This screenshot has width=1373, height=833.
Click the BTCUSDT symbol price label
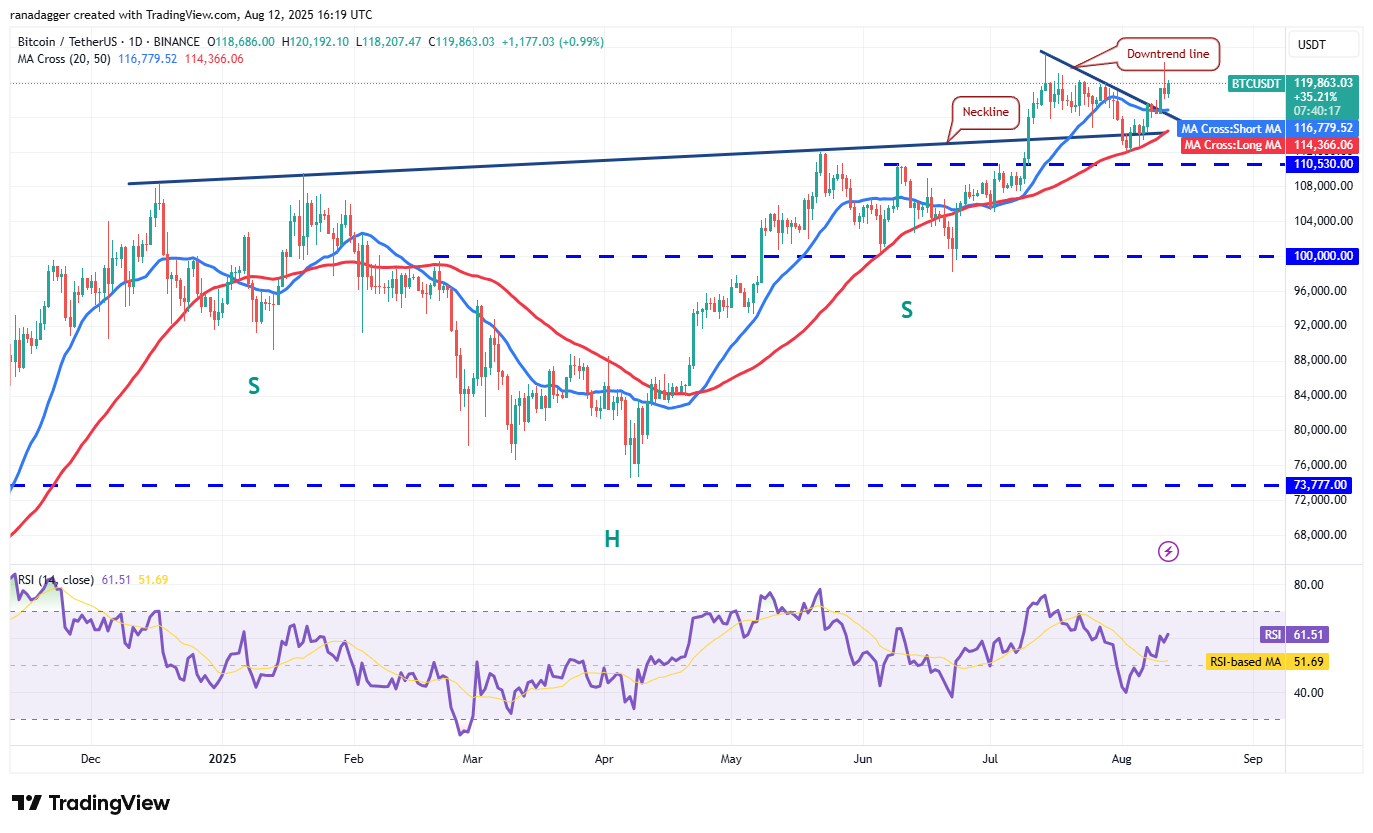tap(1255, 84)
